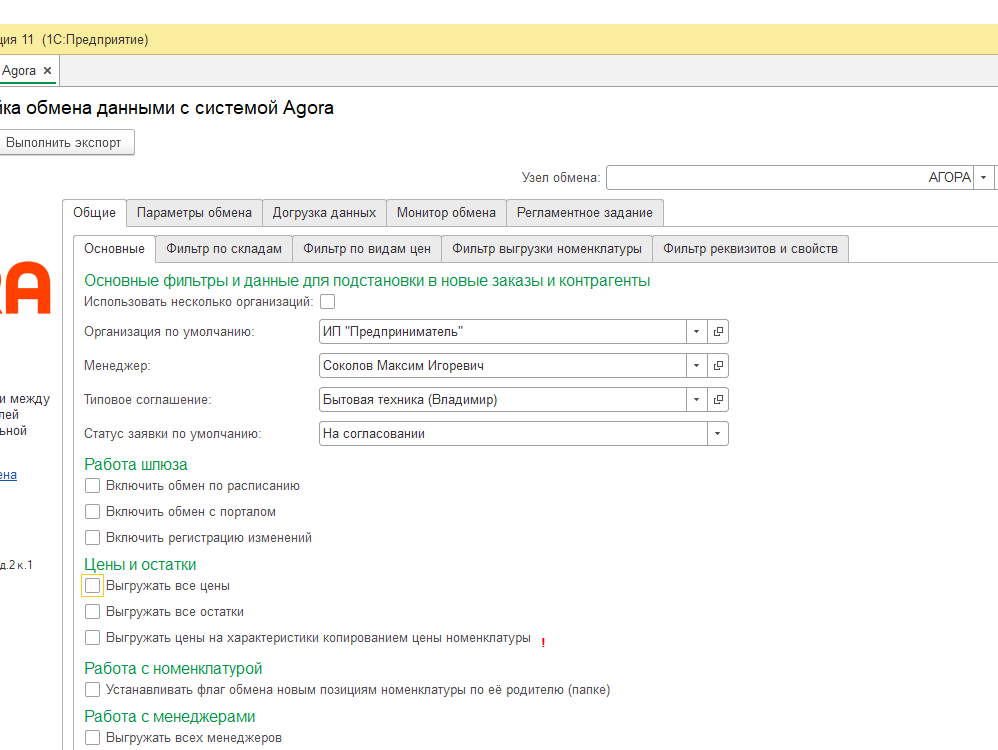
Task: Select Фильтр по складам subtab
Action: 225,249
